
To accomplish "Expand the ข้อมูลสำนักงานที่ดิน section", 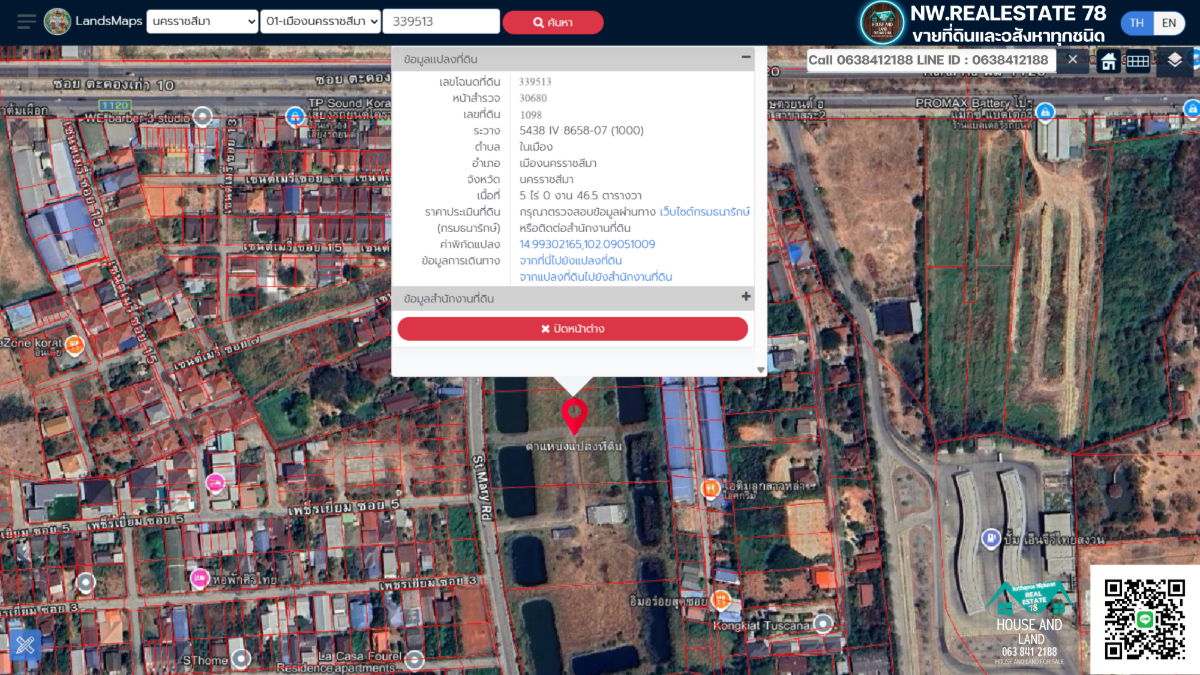I will [746, 297].
